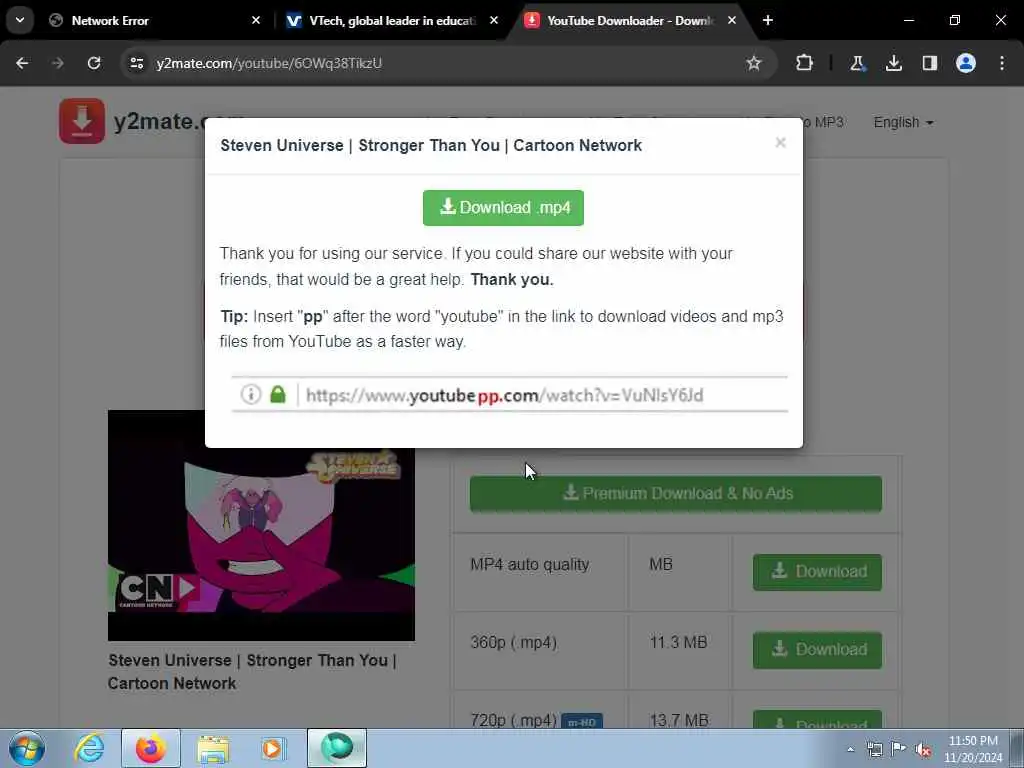Bookmark this page with the star icon
1024x768 pixels.
(x=754, y=63)
